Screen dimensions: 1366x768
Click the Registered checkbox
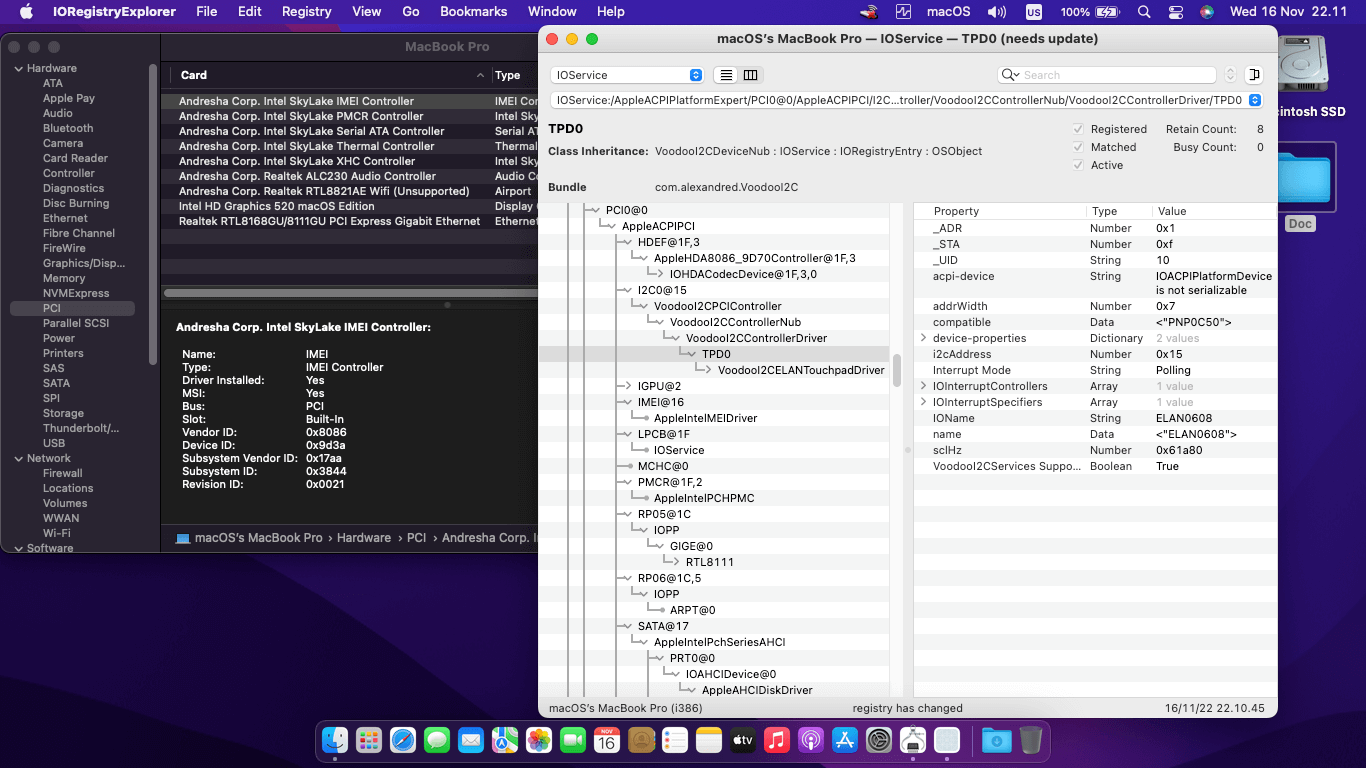click(1078, 129)
